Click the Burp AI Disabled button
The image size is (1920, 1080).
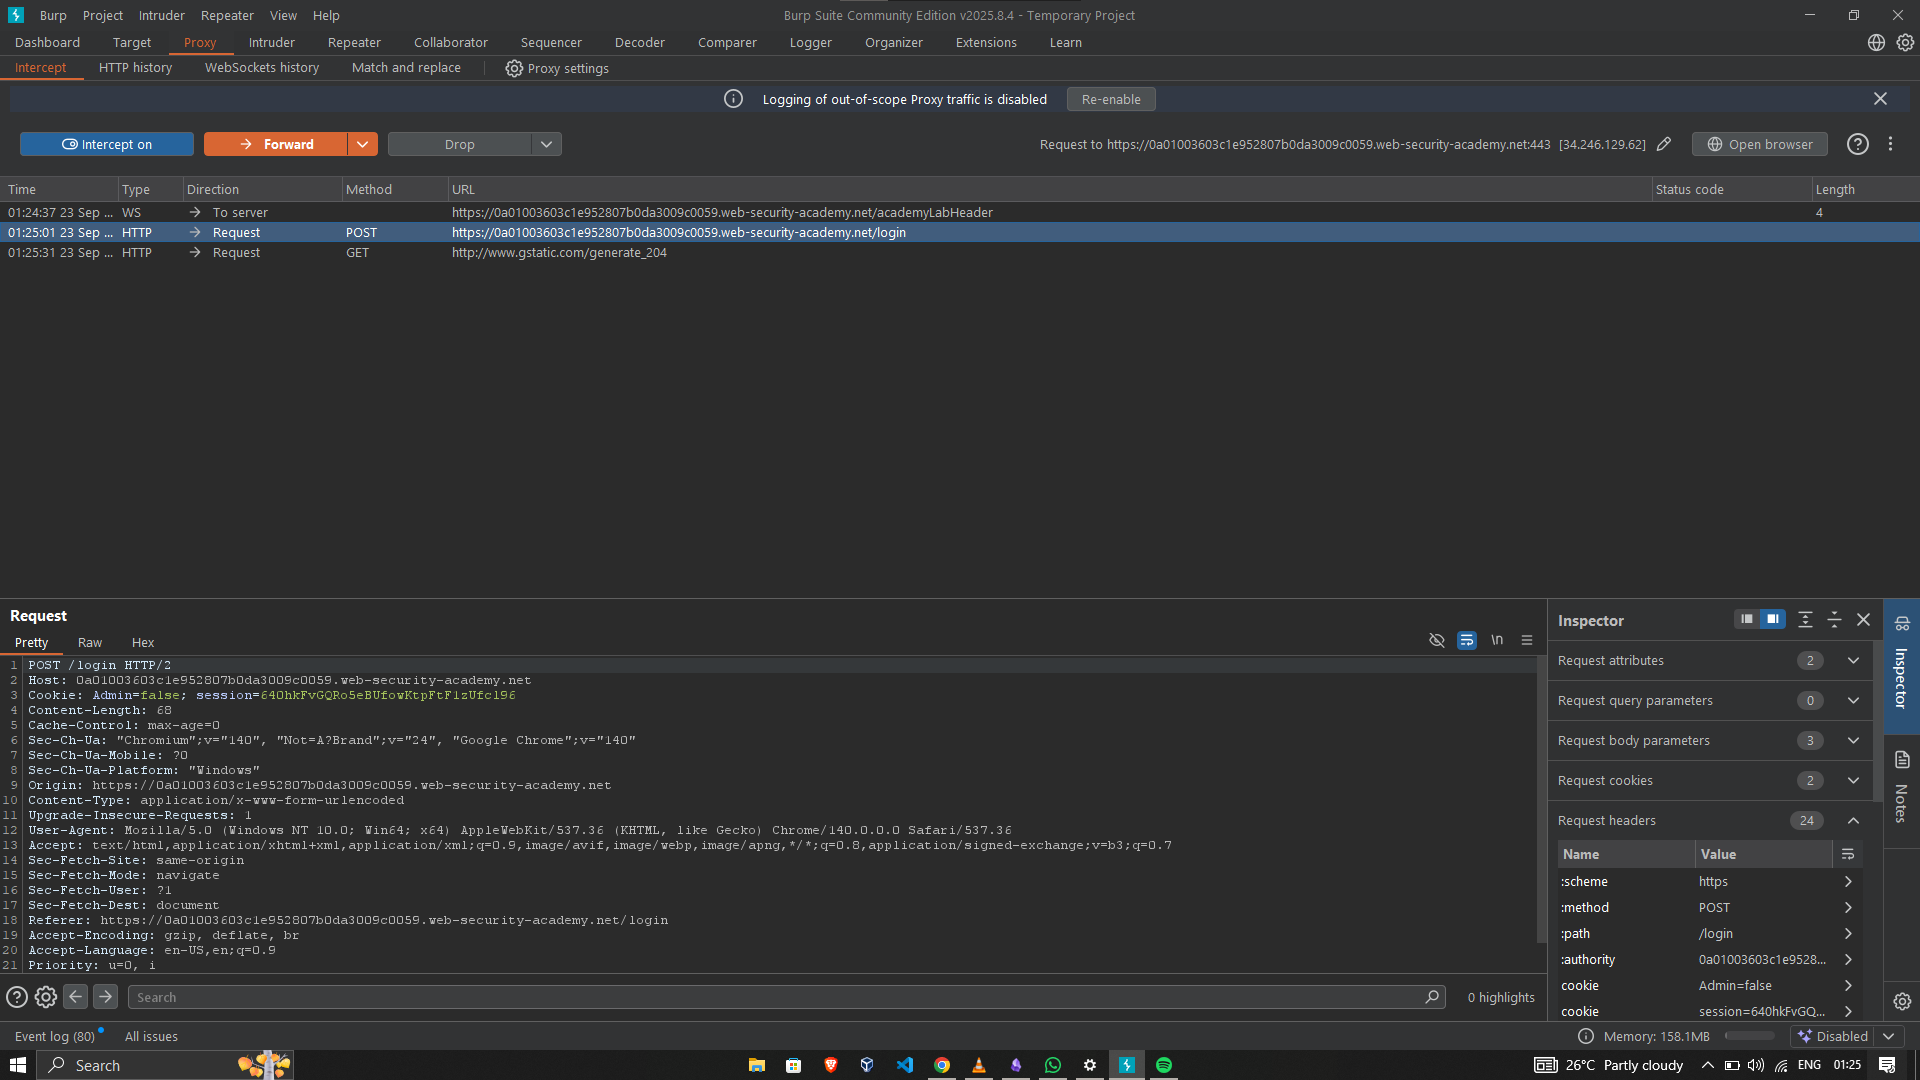[x=1833, y=1036]
